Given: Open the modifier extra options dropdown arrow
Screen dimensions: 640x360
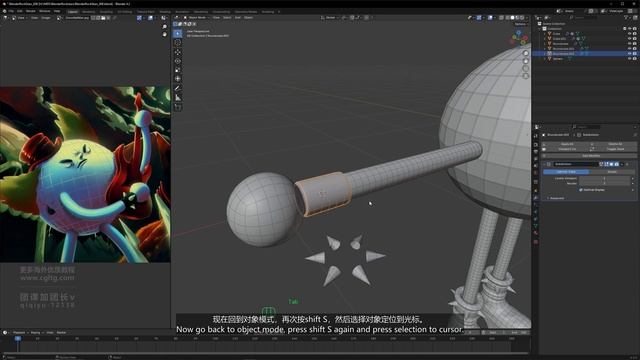Looking at the screenshot, I should pyautogui.click(x=622, y=164).
